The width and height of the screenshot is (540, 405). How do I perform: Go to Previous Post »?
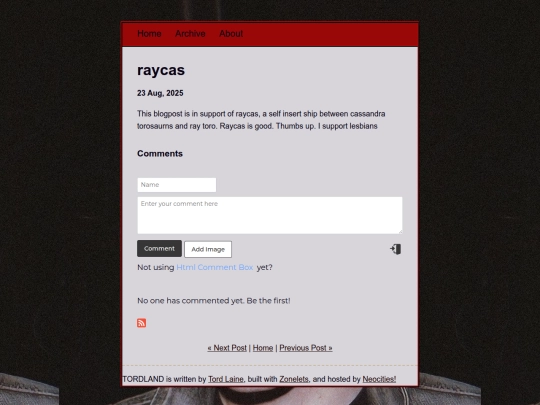(x=306, y=348)
